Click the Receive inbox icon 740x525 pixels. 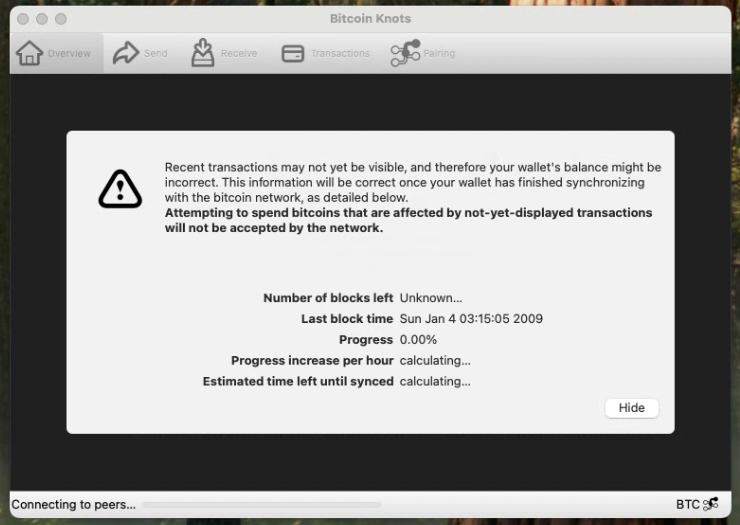(x=203, y=52)
